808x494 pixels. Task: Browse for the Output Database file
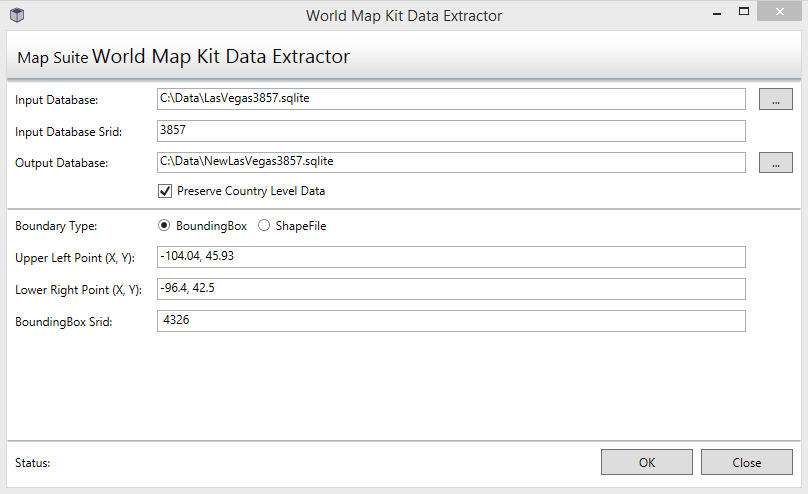[x=776, y=163]
